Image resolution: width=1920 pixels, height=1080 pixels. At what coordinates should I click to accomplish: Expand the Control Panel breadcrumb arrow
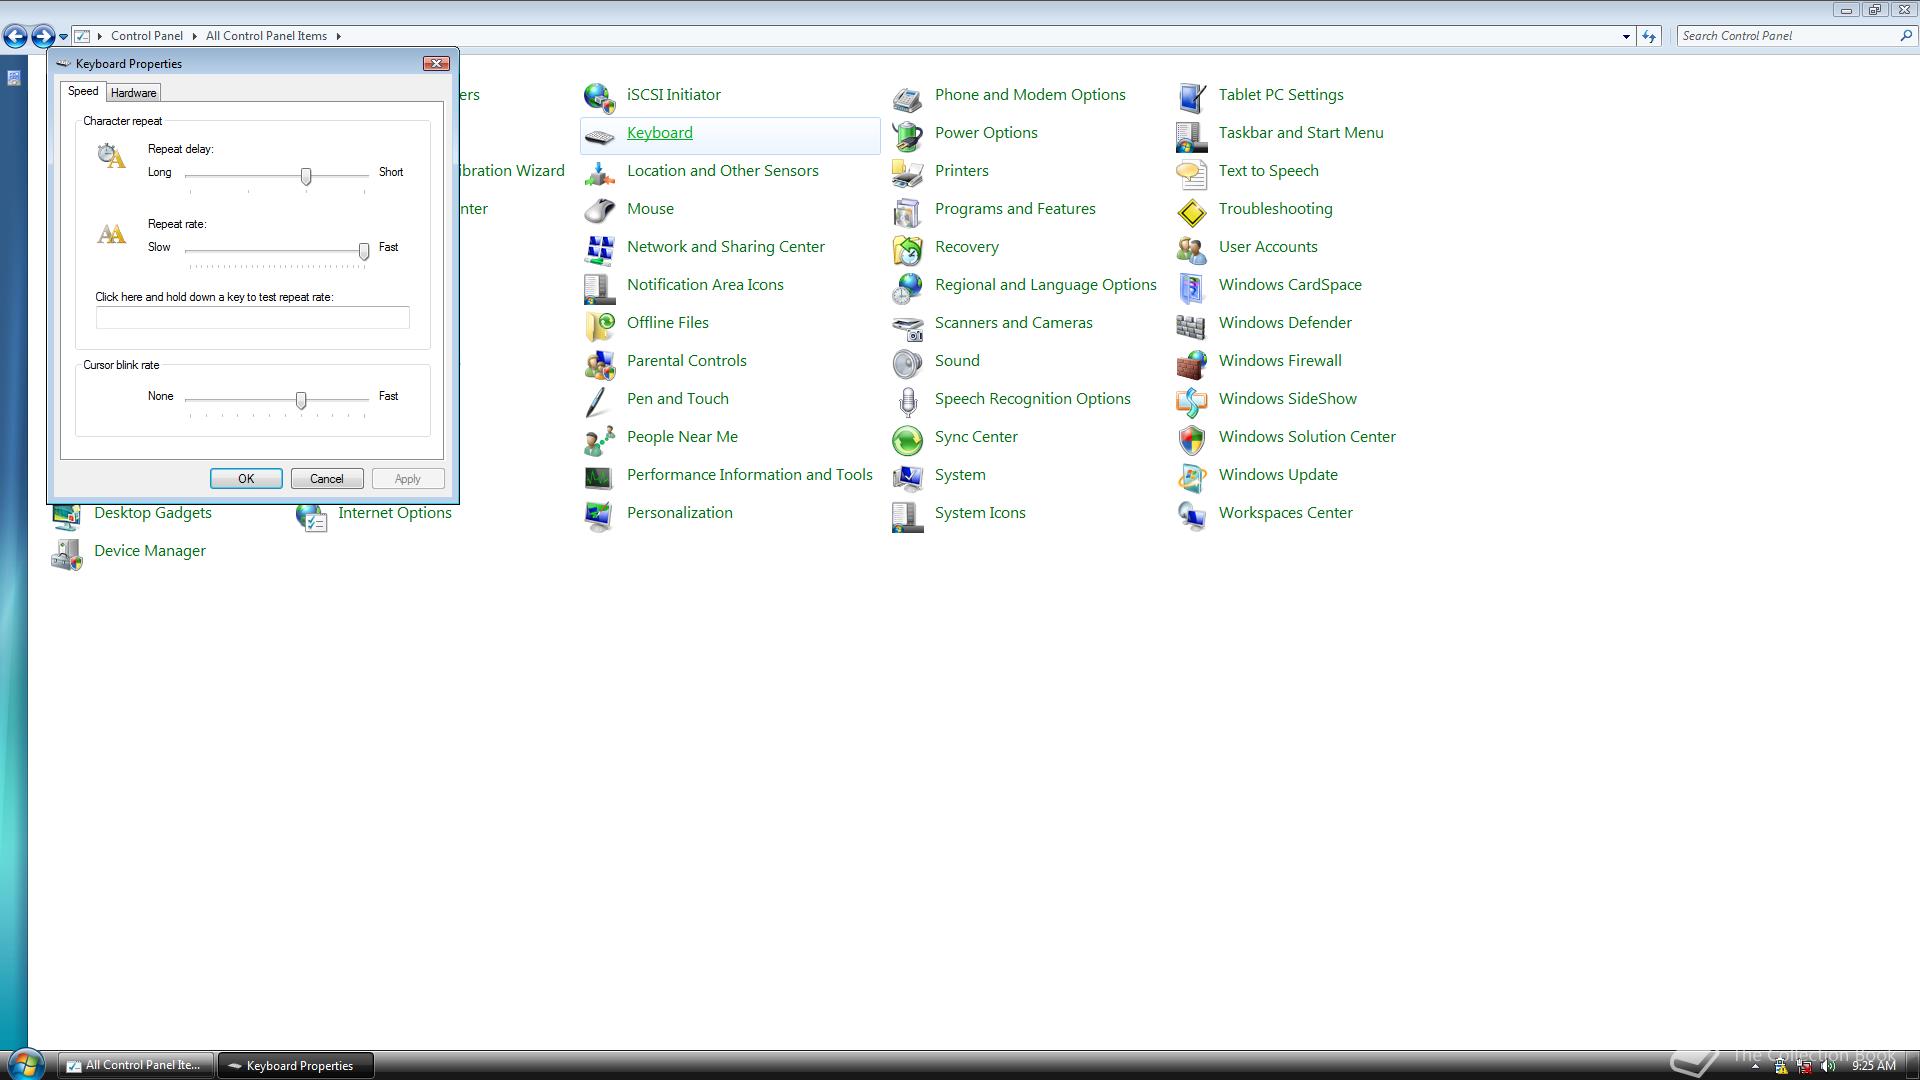(194, 36)
